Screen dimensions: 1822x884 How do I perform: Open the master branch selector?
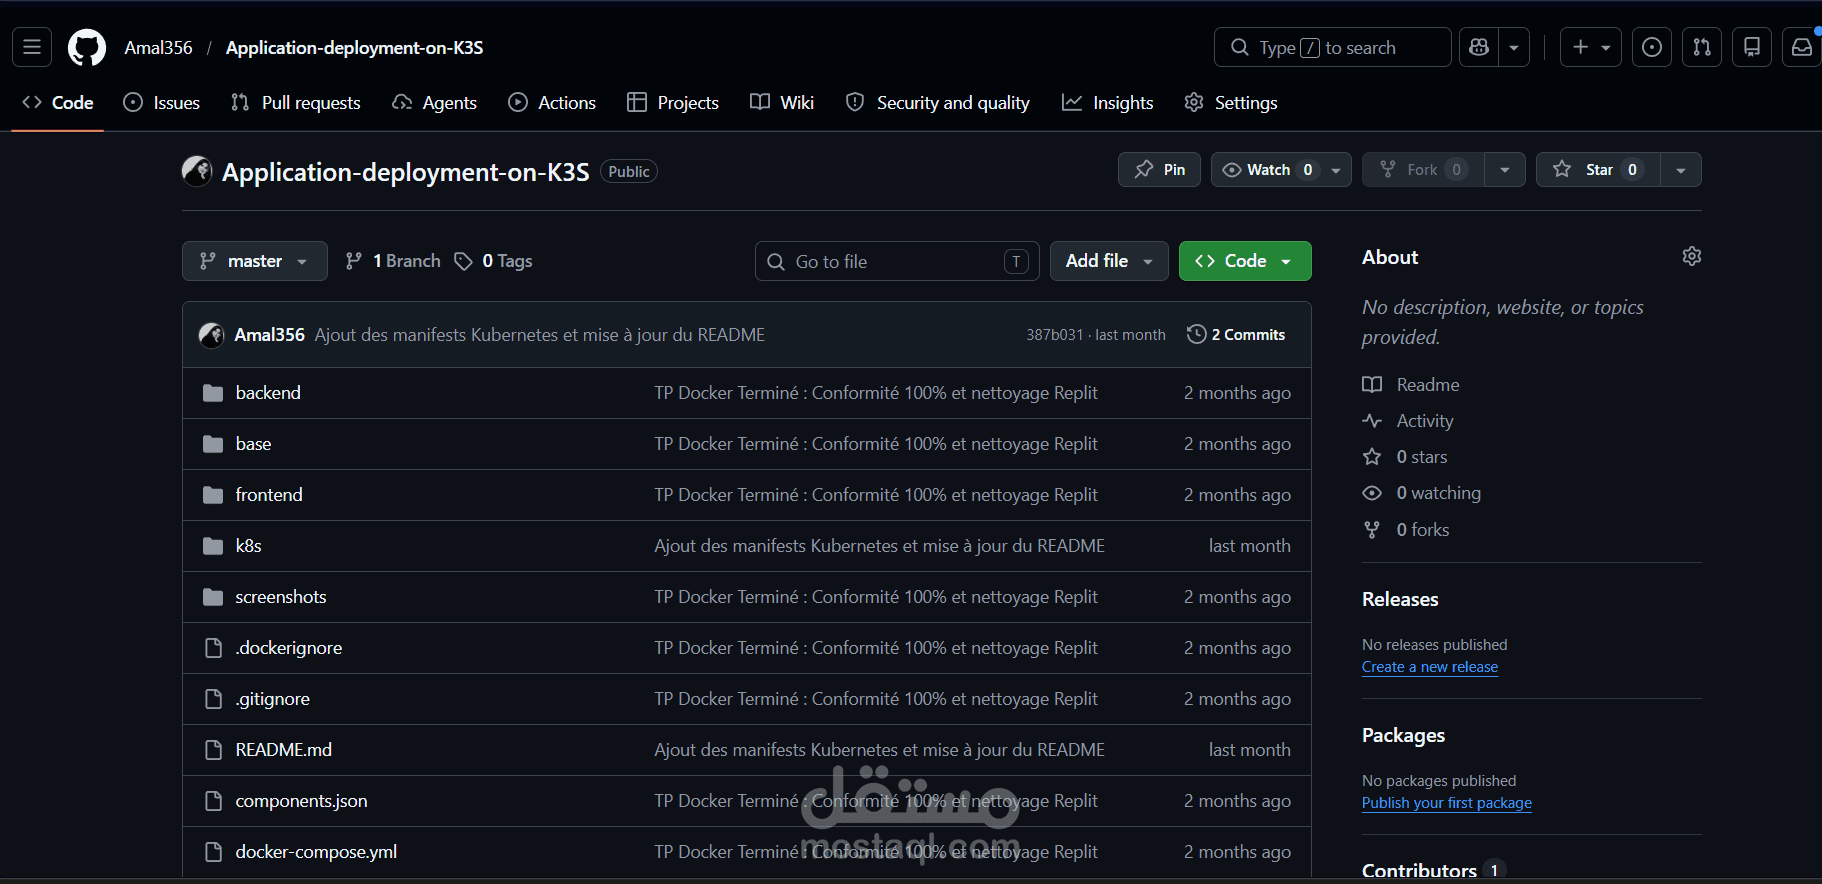point(255,261)
